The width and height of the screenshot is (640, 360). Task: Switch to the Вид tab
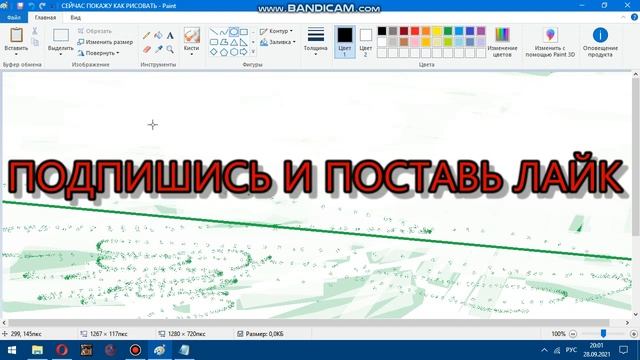pyautogui.click(x=76, y=18)
